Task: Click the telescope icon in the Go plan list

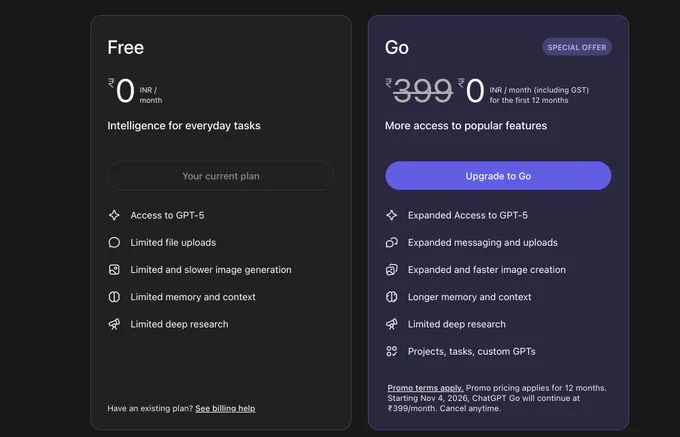Action: point(392,324)
